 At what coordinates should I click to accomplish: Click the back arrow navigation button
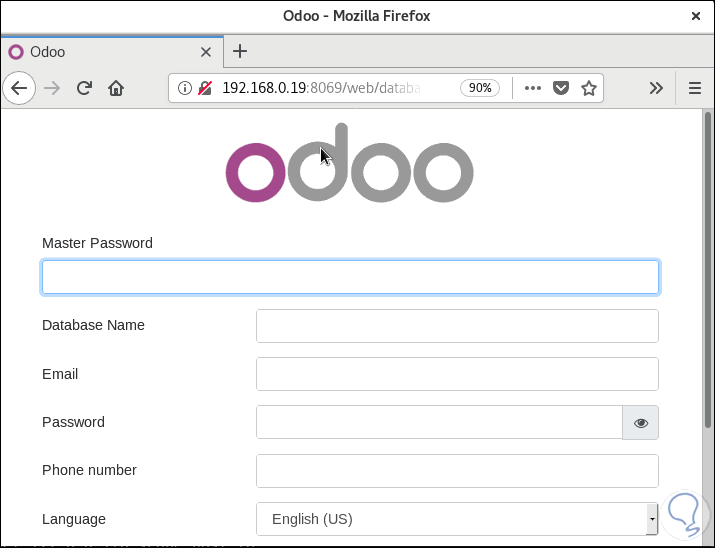tap(19, 88)
